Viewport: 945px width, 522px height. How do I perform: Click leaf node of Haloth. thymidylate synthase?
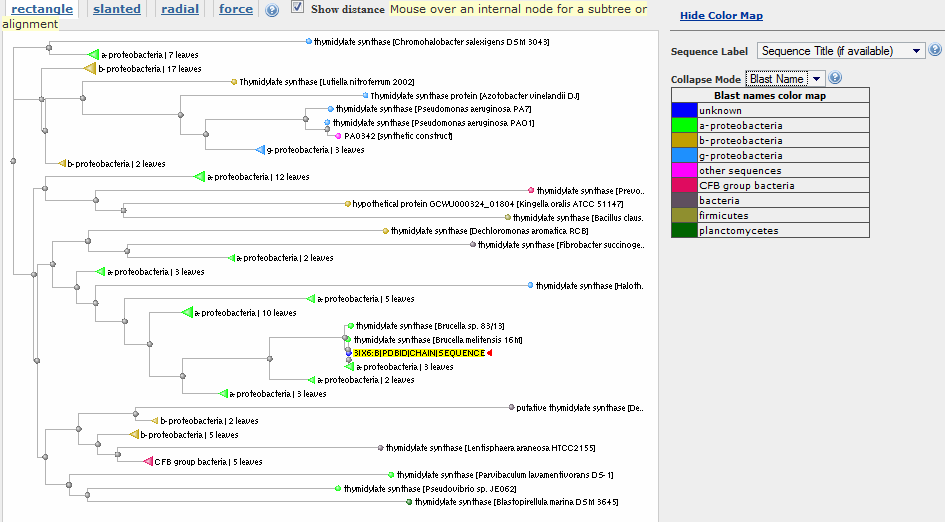tap(530, 285)
